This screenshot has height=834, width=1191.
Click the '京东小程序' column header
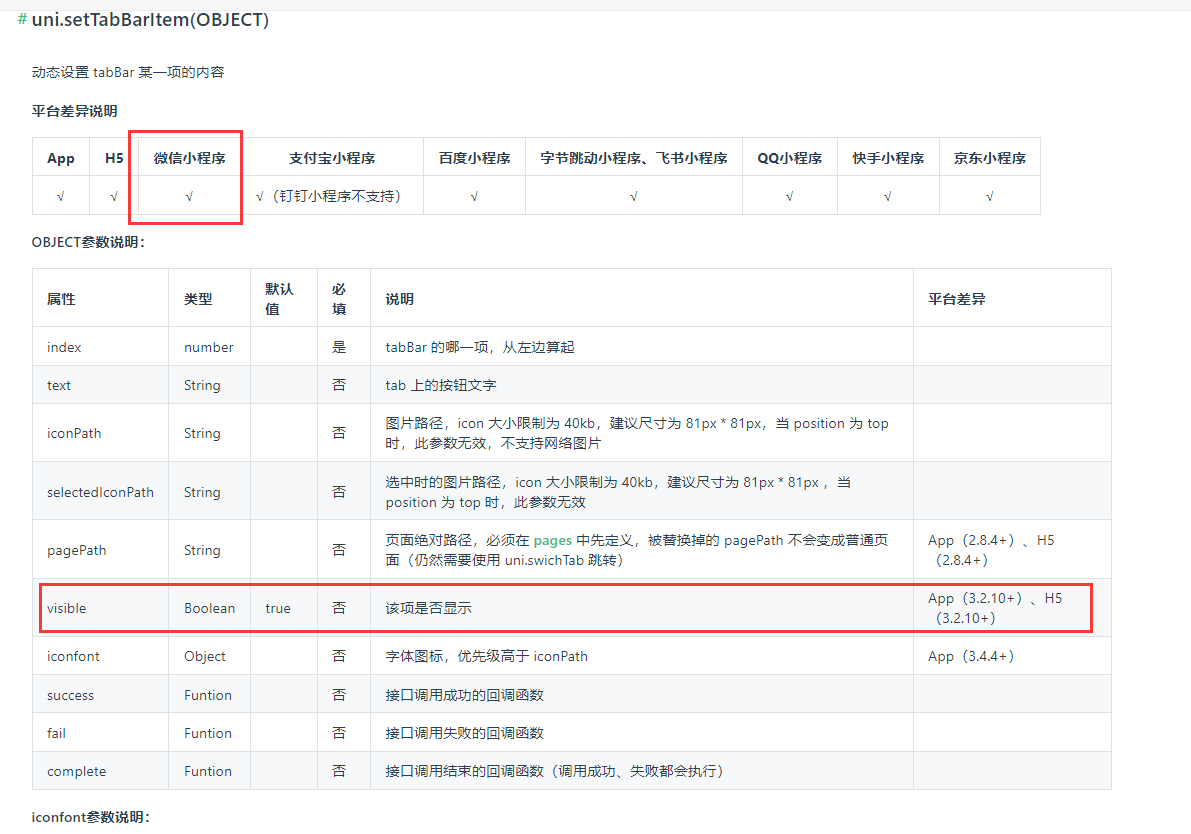click(990, 158)
